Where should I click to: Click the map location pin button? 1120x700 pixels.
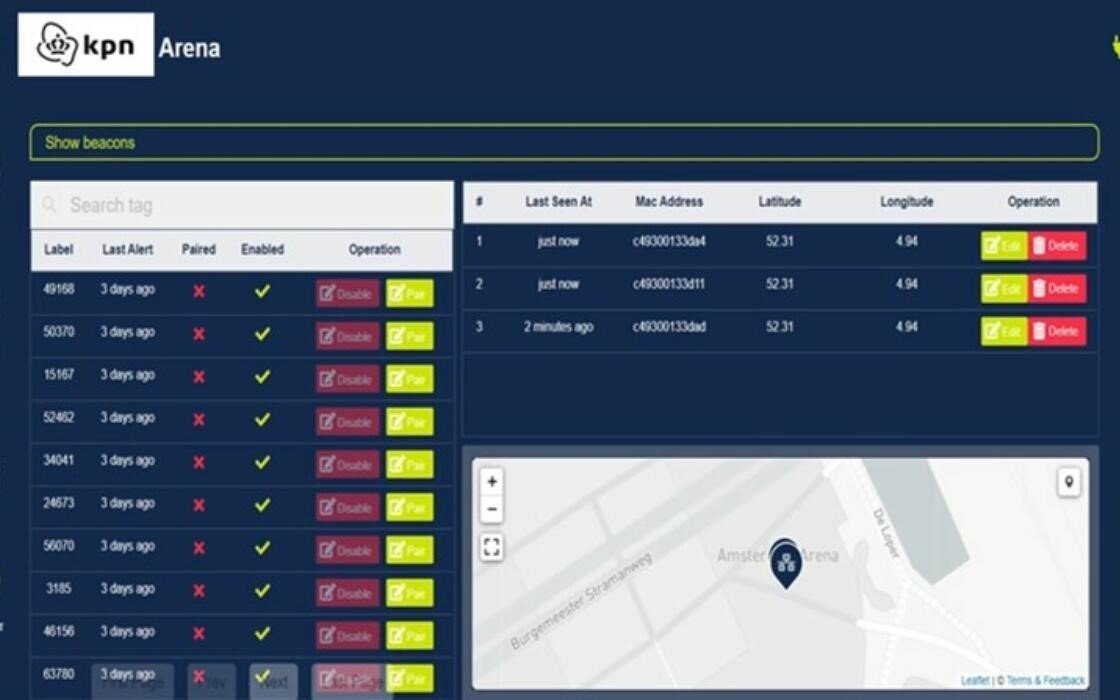[1069, 483]
